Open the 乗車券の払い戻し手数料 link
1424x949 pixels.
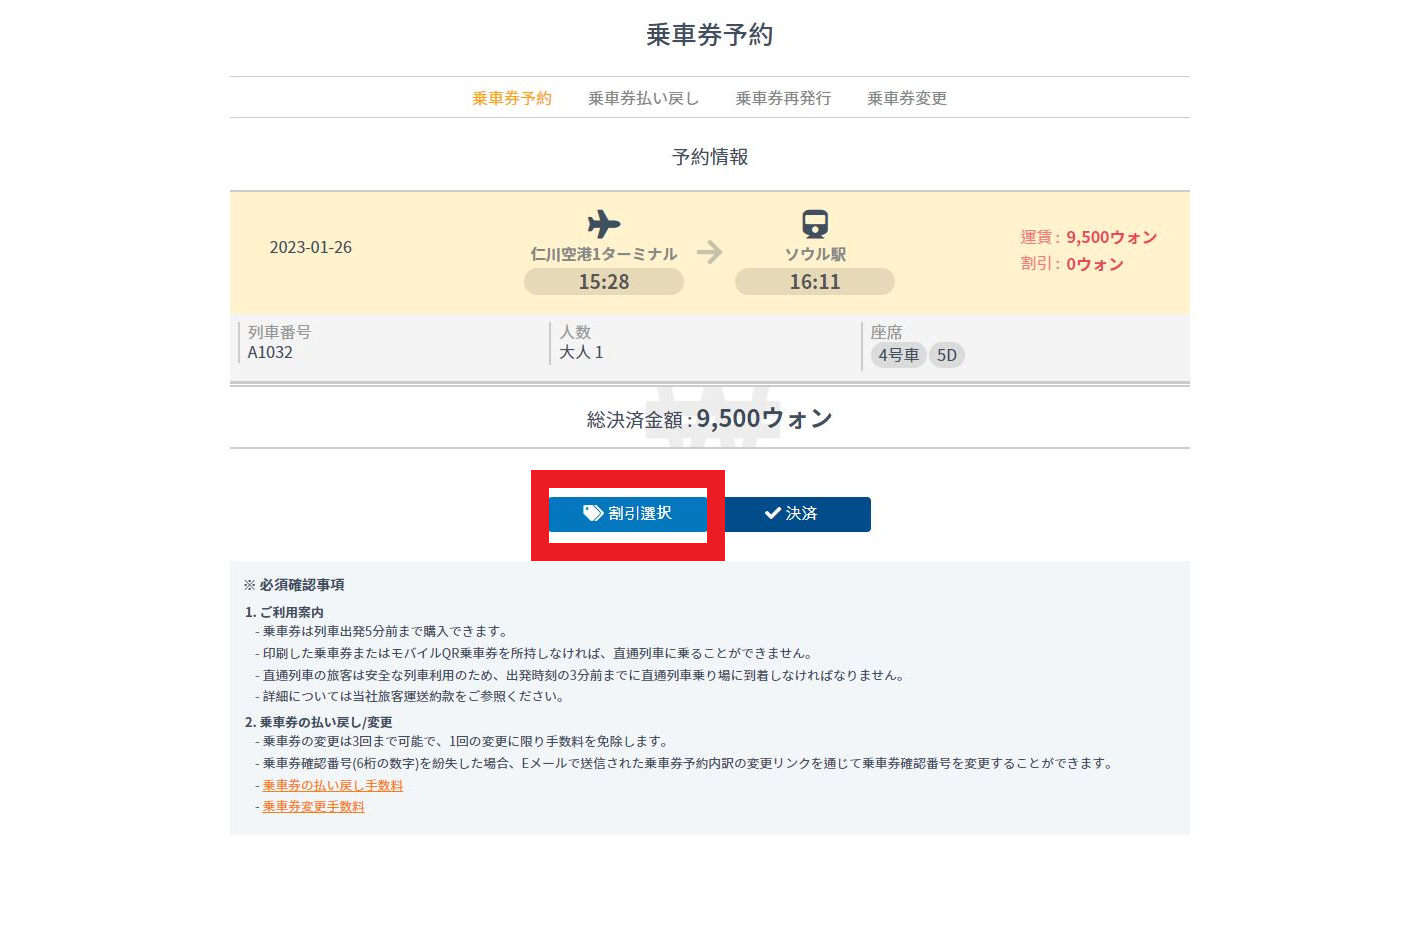pyautogui.click(x=332, y=785)
